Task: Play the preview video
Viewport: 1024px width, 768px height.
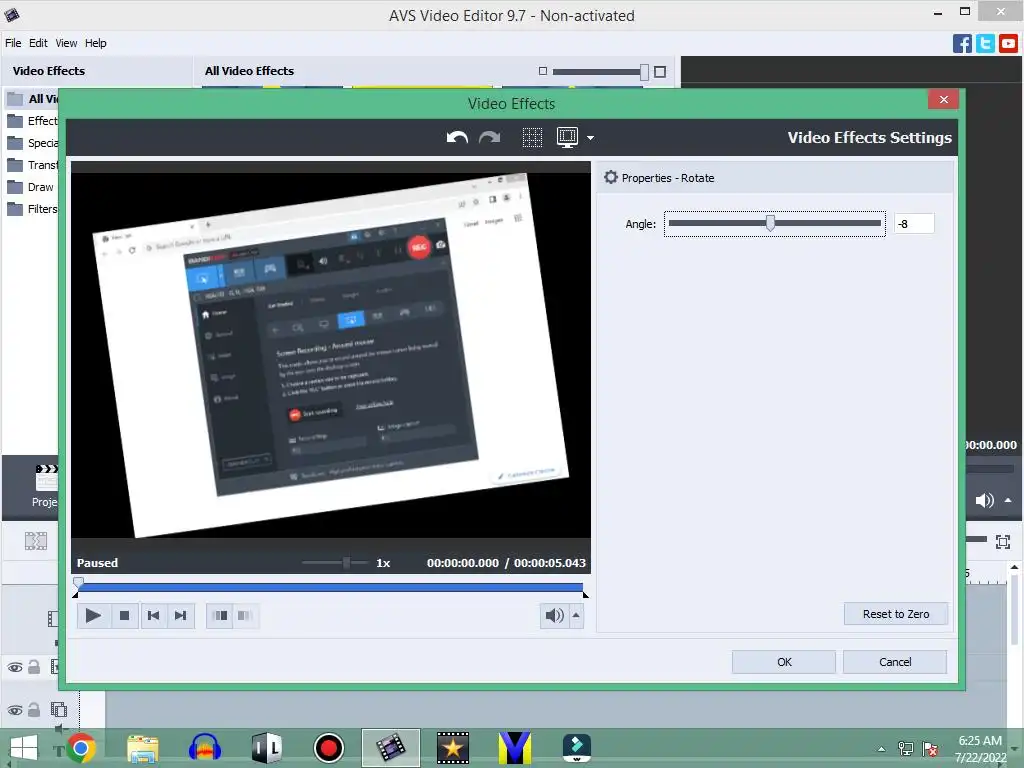Action: point(93,615)
